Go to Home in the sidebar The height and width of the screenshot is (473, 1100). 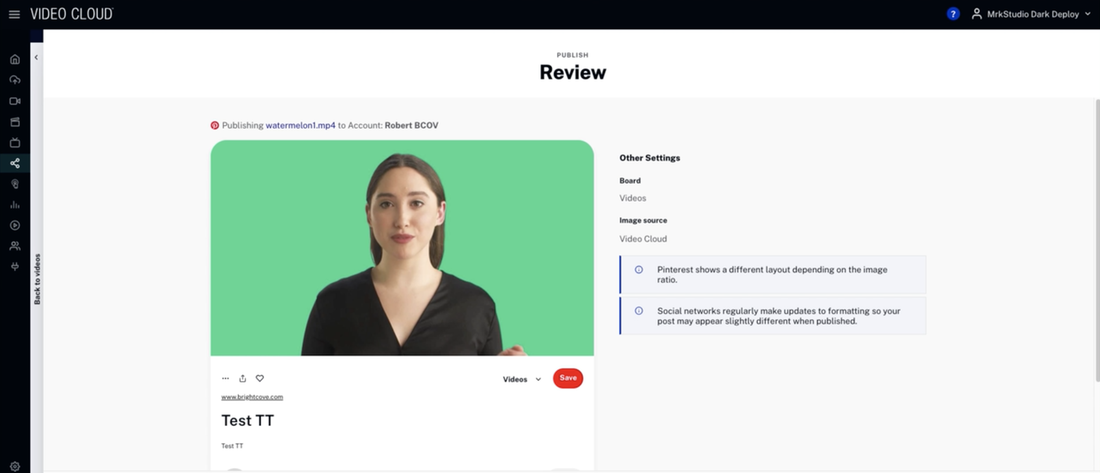pos(15,59)
